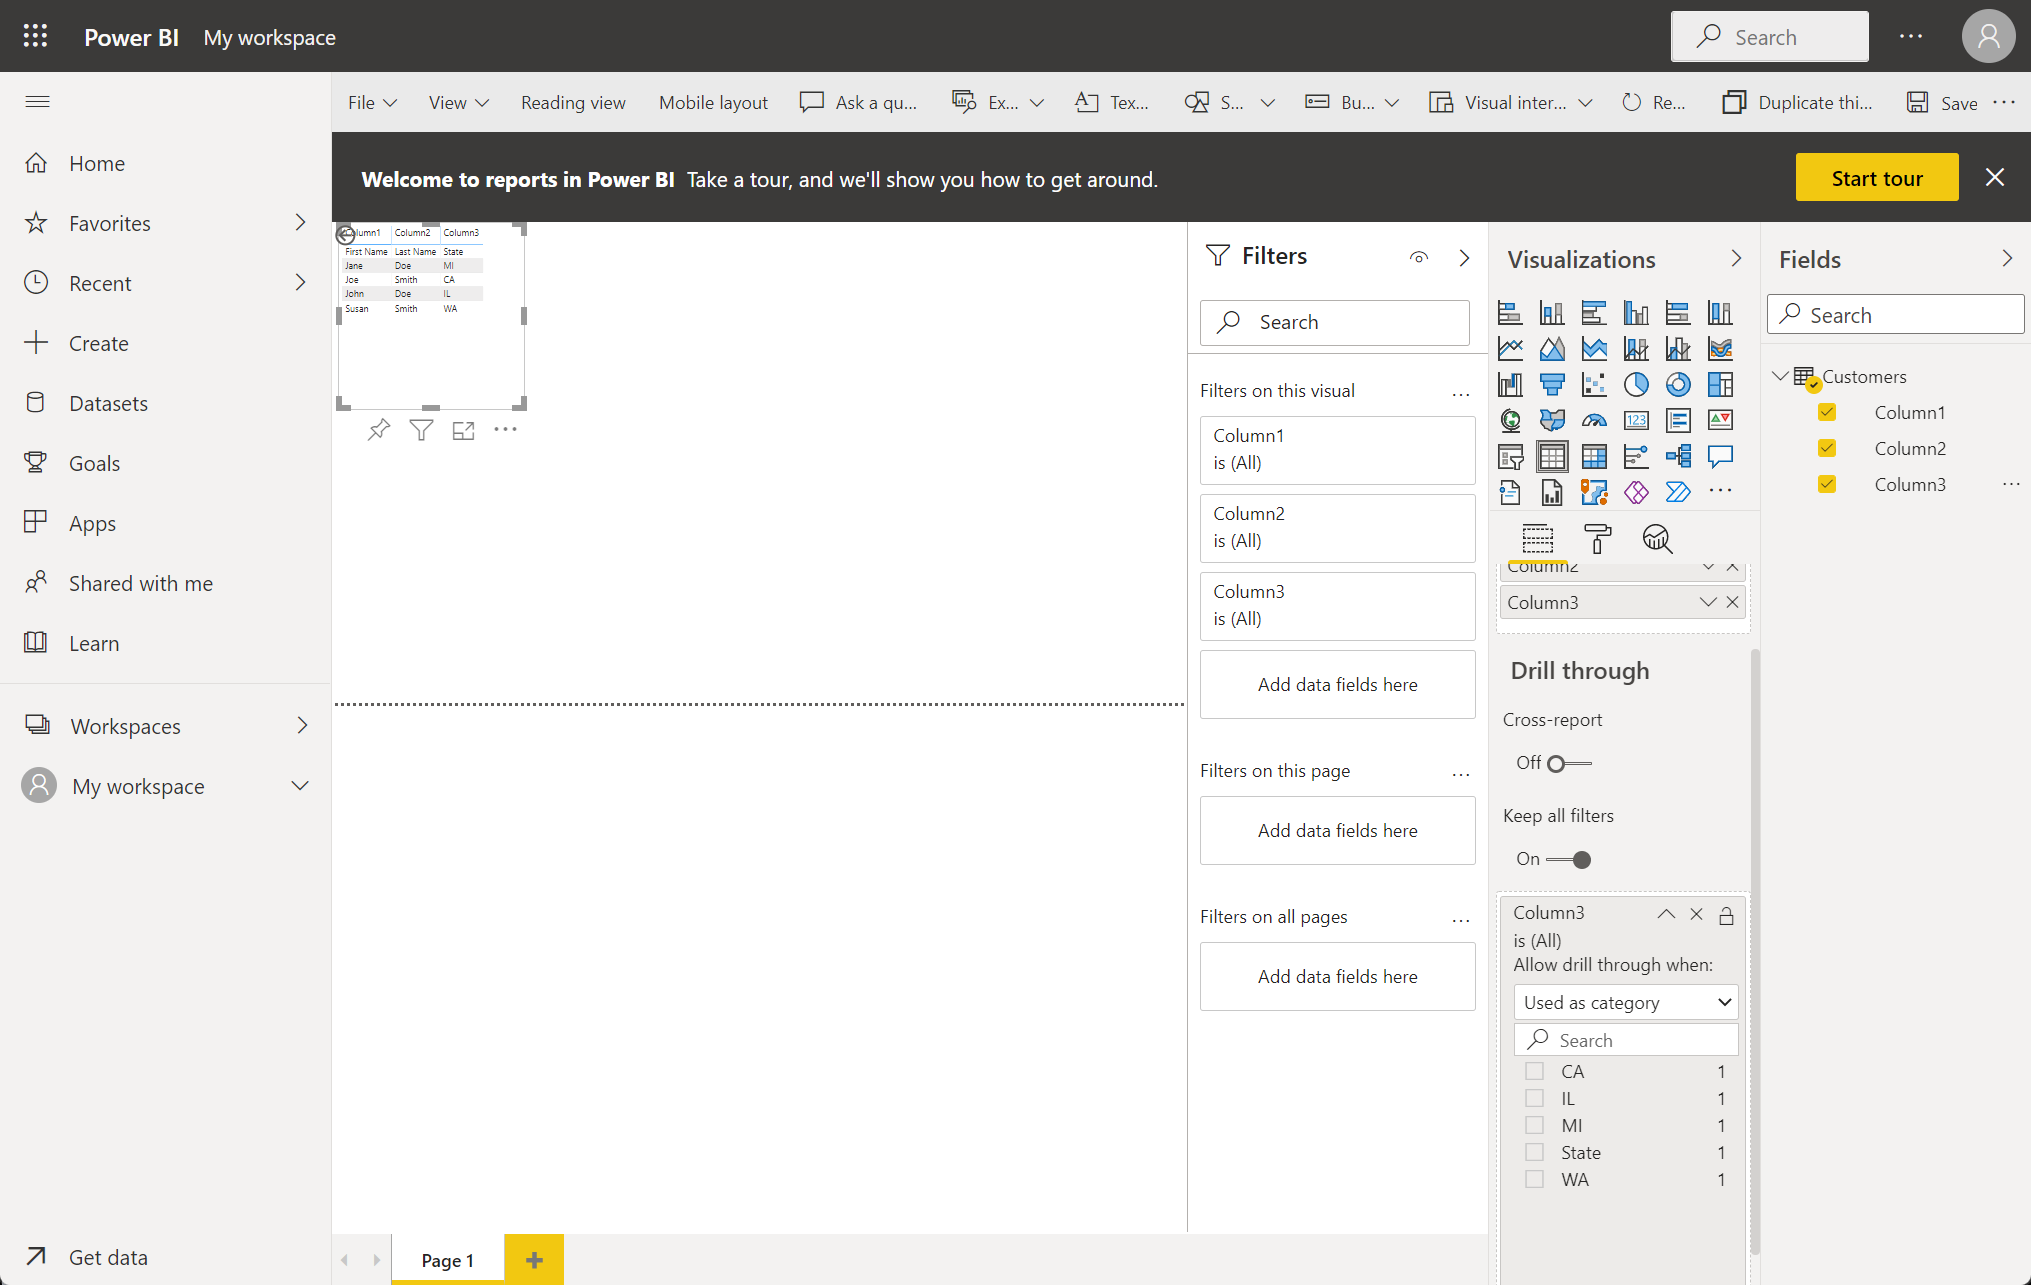Open the Used as category dropdown
Image resolution: width=2031 pixels, height=1285 pixels.
(x=1626, y=1002)
